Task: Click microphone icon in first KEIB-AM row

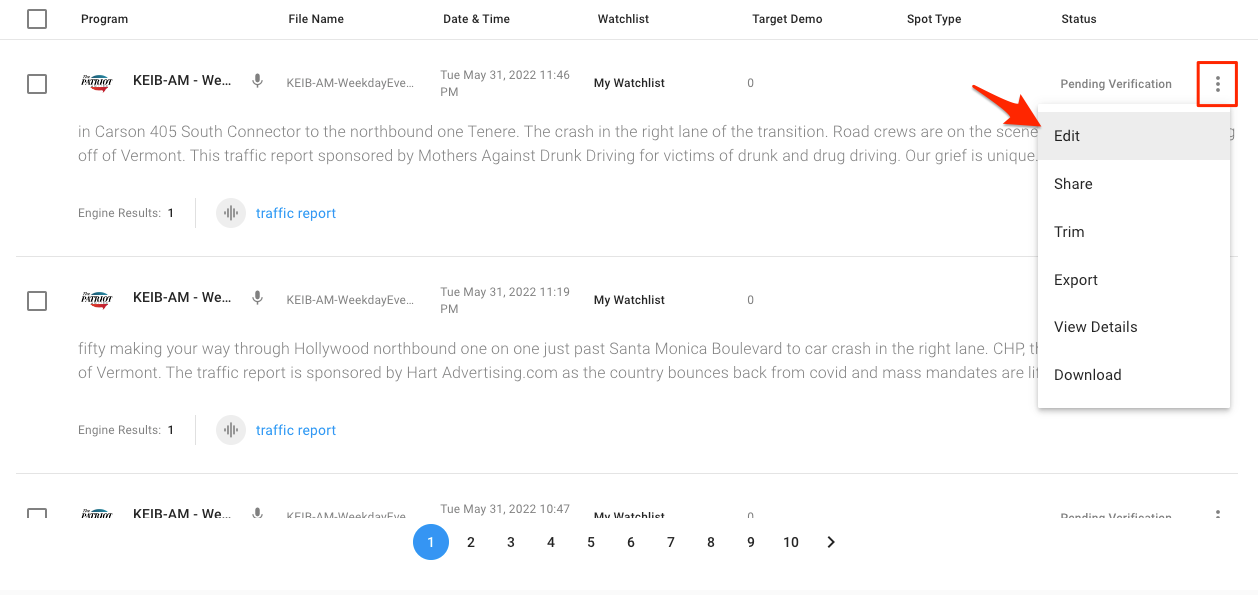Action: click(257, 81)
